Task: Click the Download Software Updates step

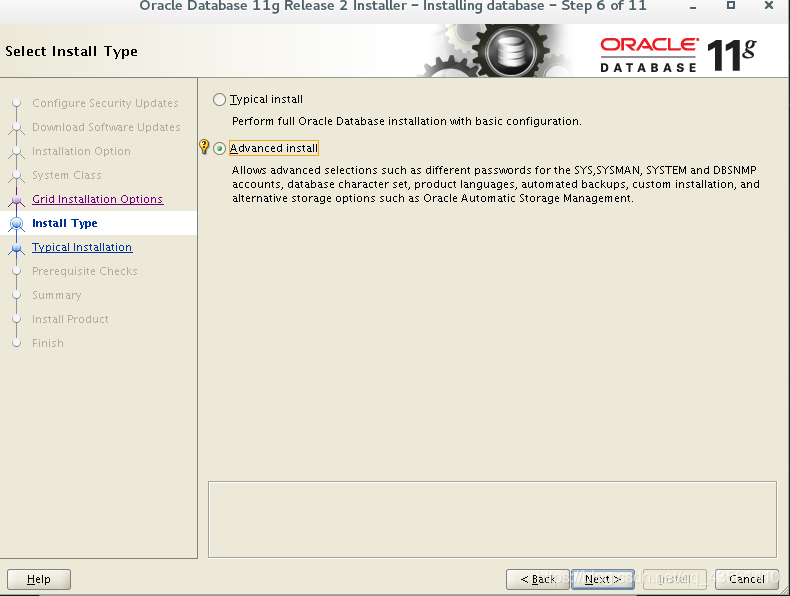Action: tap(106, 127)
